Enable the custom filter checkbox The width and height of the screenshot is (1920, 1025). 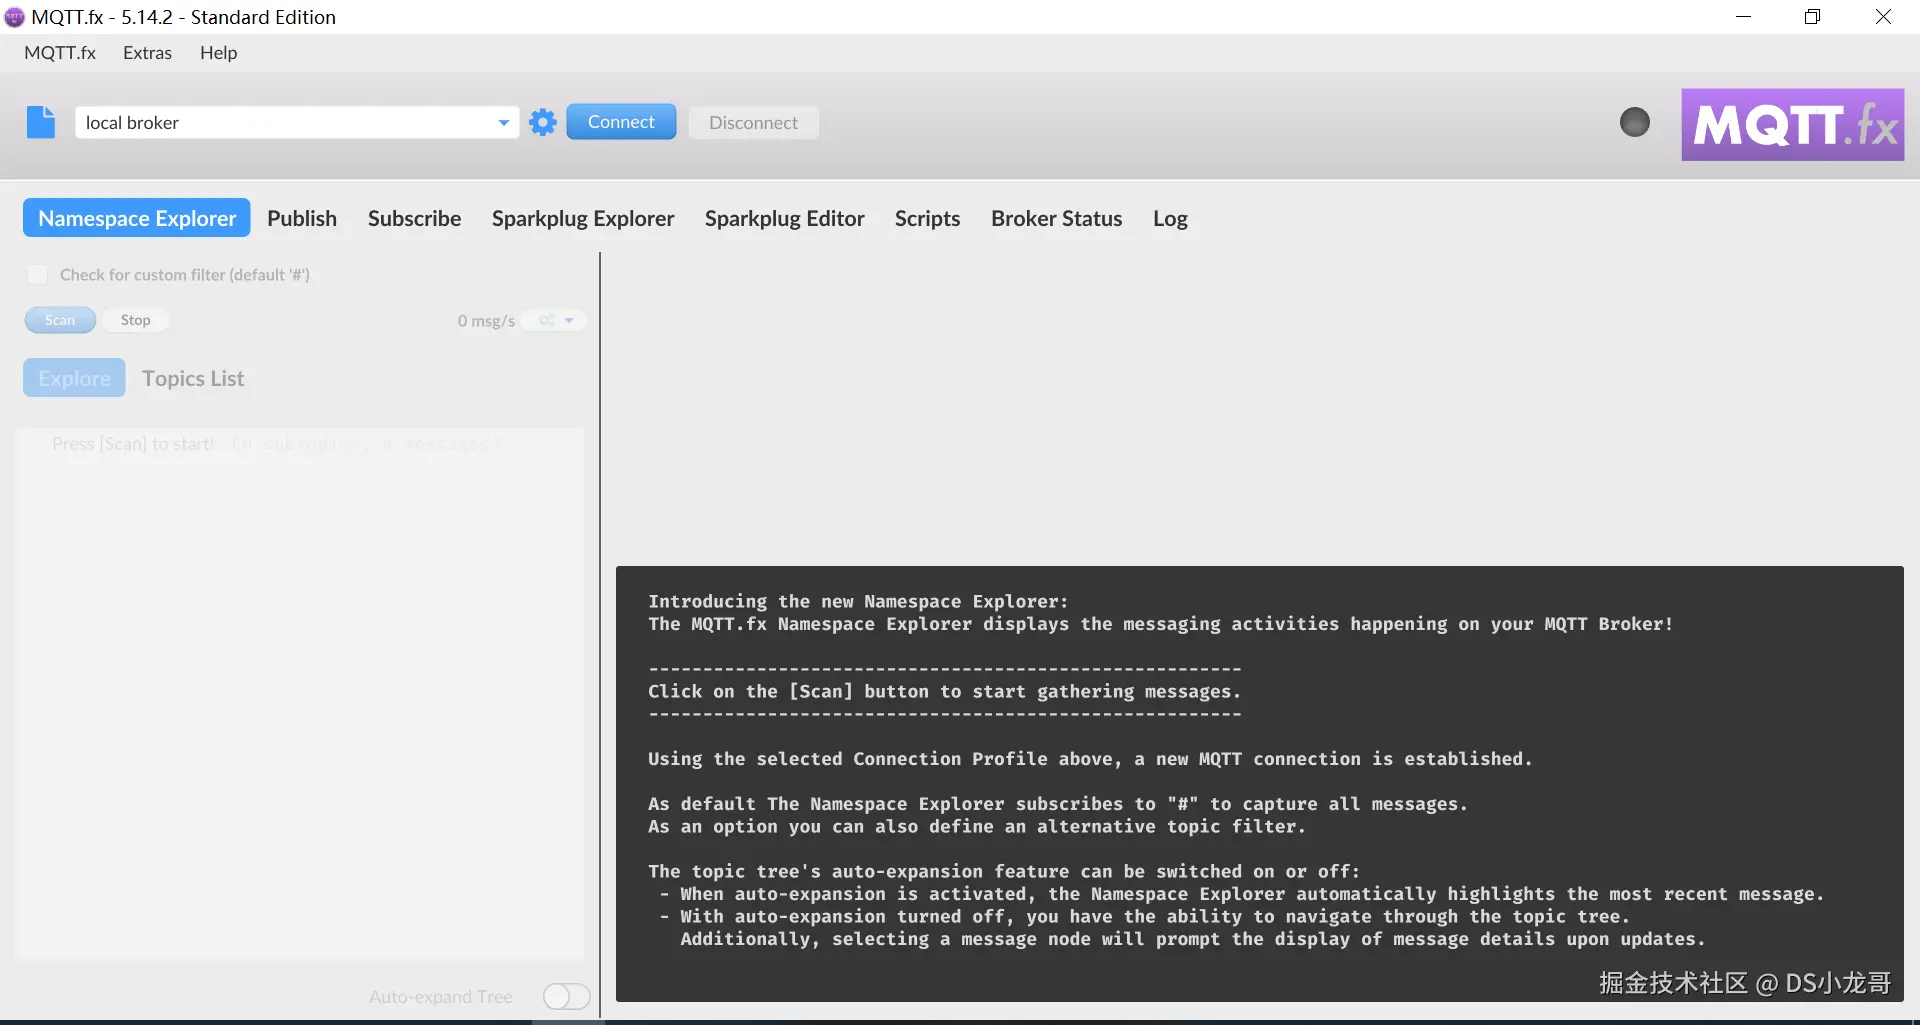pyautogui.click(x=37, y=275)
